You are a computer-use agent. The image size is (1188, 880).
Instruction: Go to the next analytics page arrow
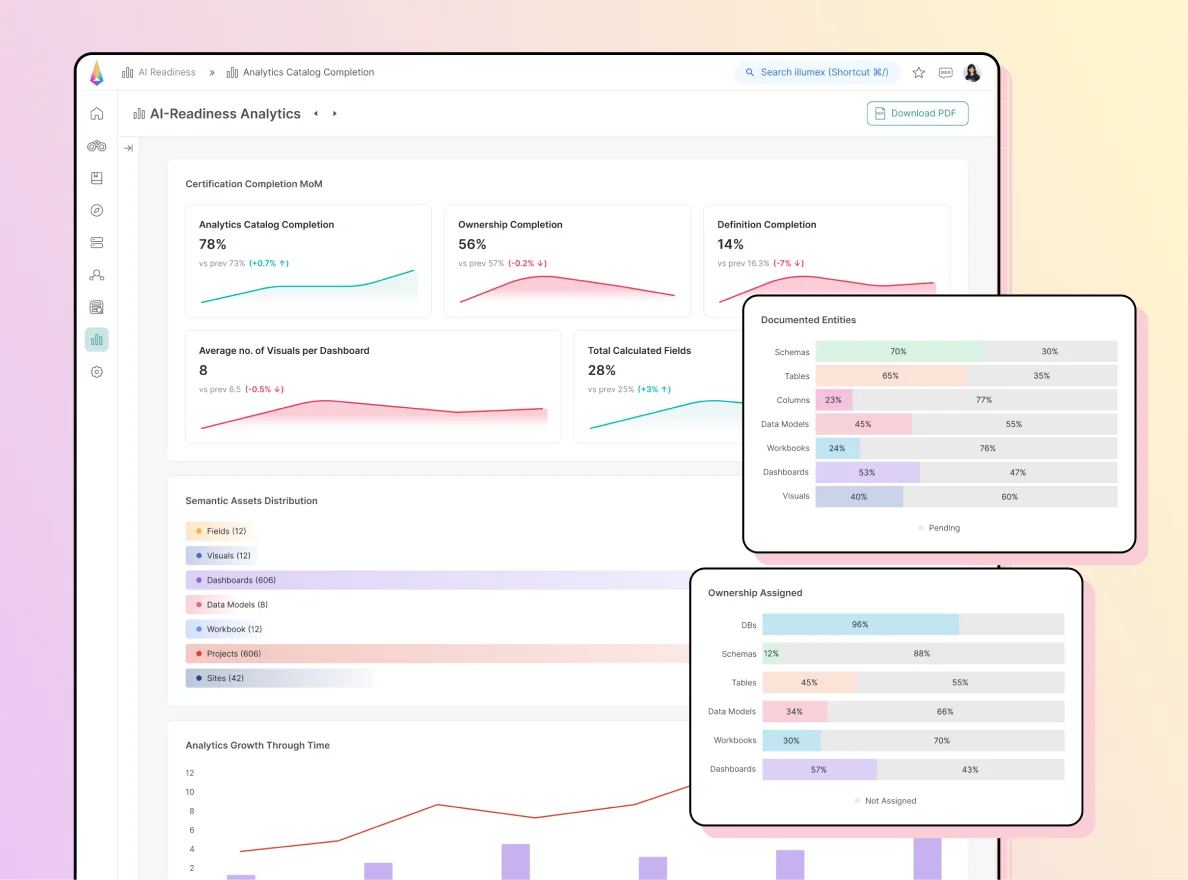tap(335, 114)
